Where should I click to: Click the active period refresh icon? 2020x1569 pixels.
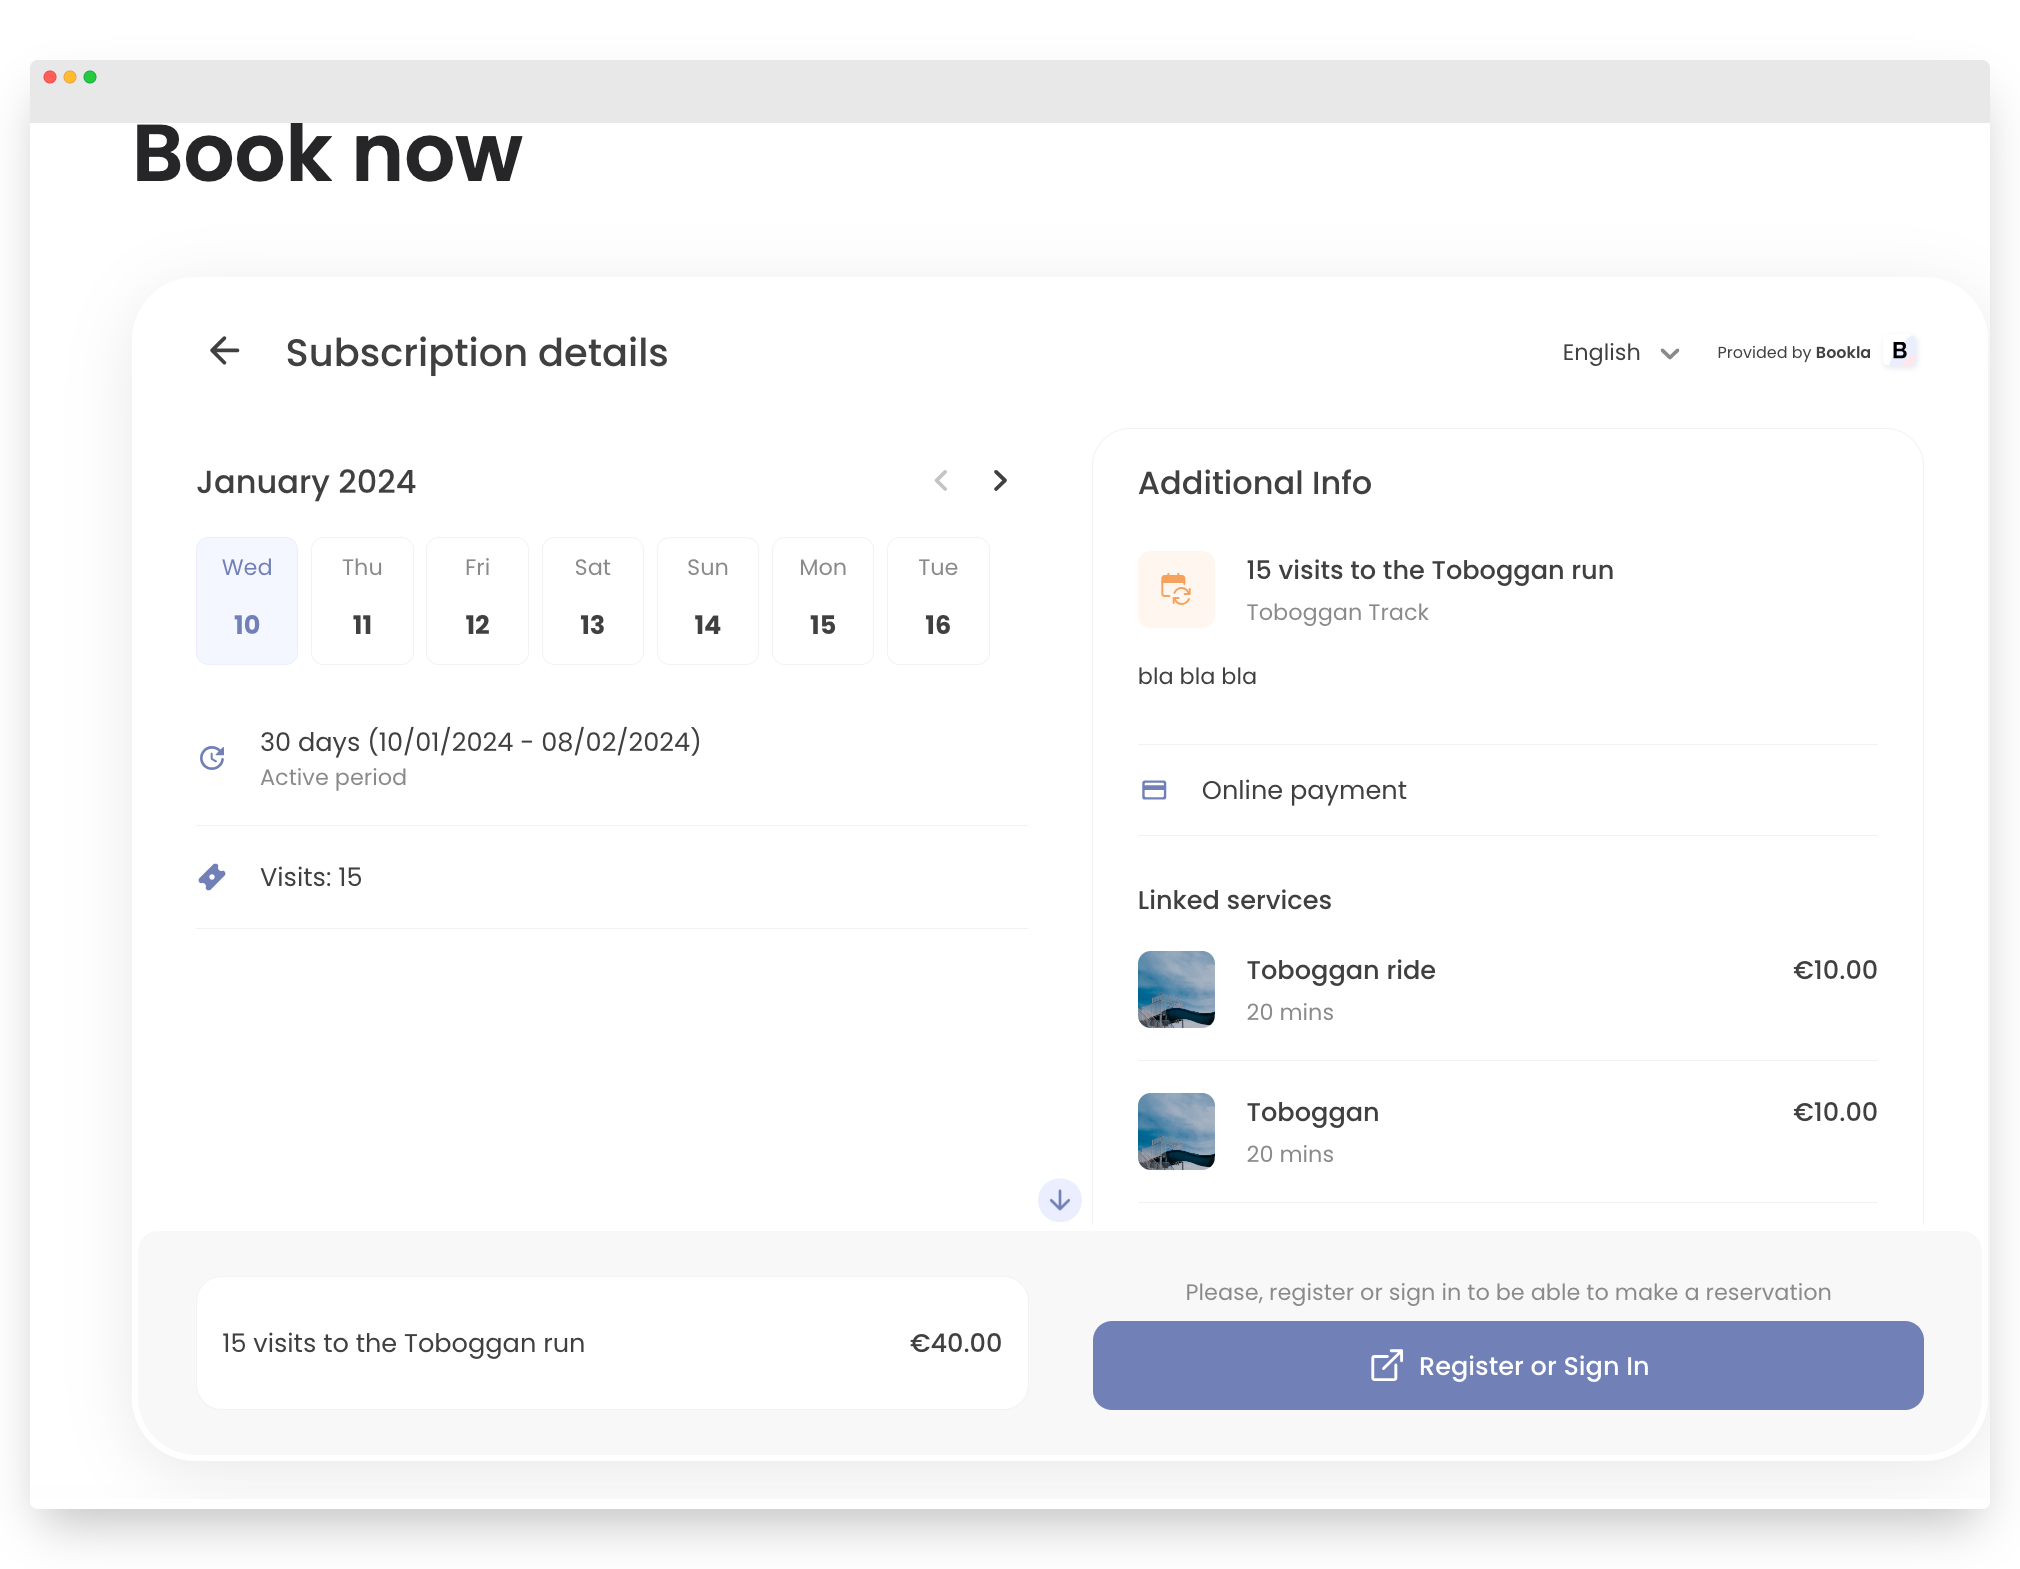(212, 758)
